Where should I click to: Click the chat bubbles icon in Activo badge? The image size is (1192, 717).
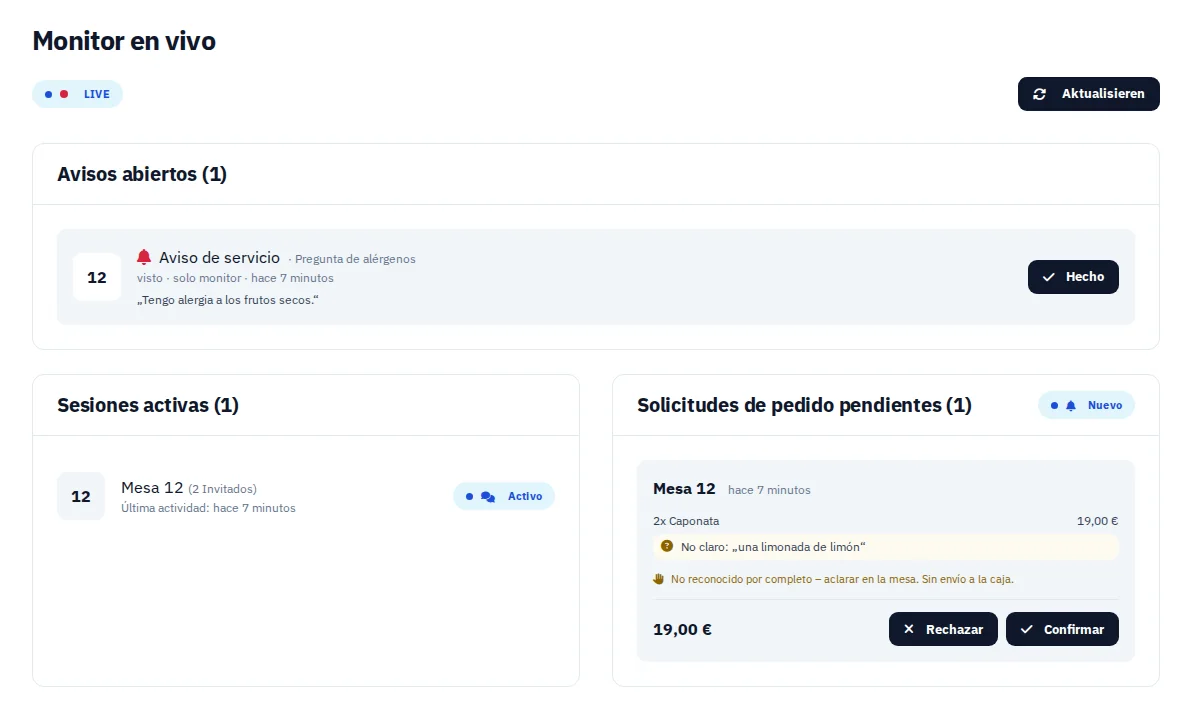click(x=488, y=497)
